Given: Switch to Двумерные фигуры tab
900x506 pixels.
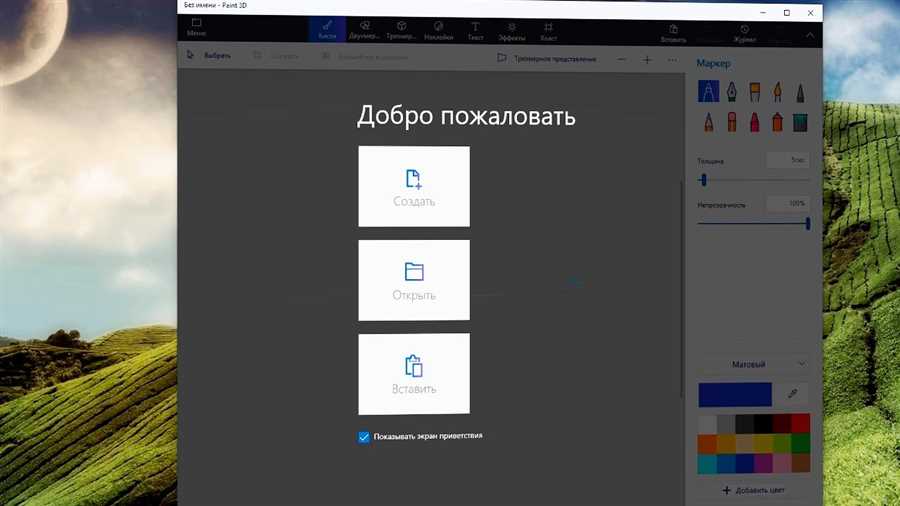Looking at the screenshot, I should [364, 30].
